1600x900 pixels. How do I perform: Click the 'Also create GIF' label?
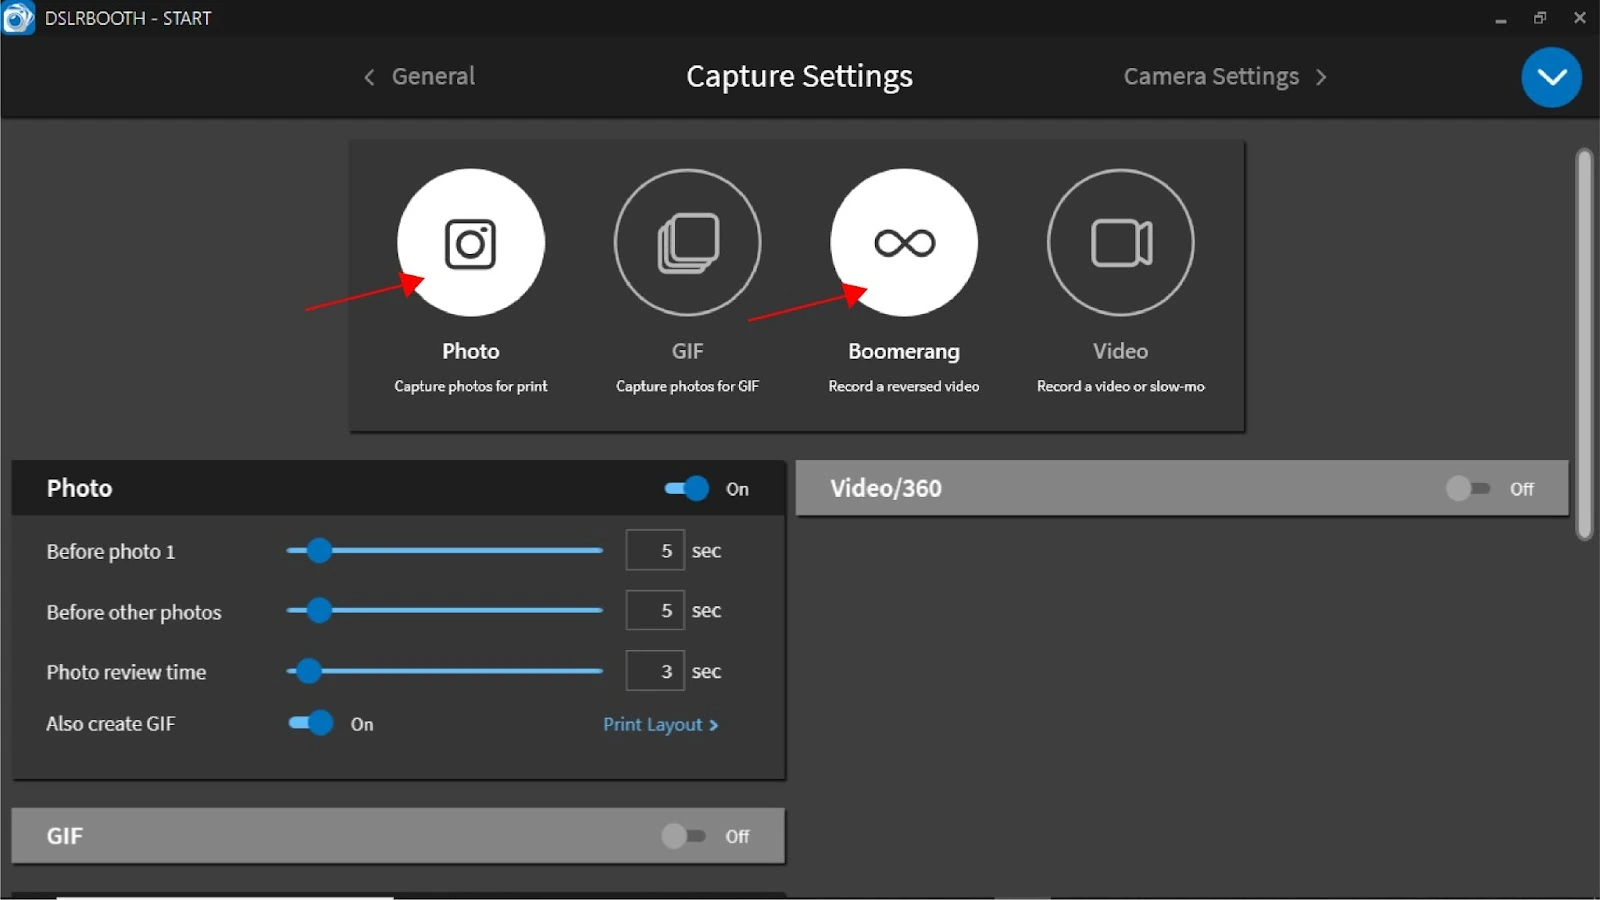[110, 723]
